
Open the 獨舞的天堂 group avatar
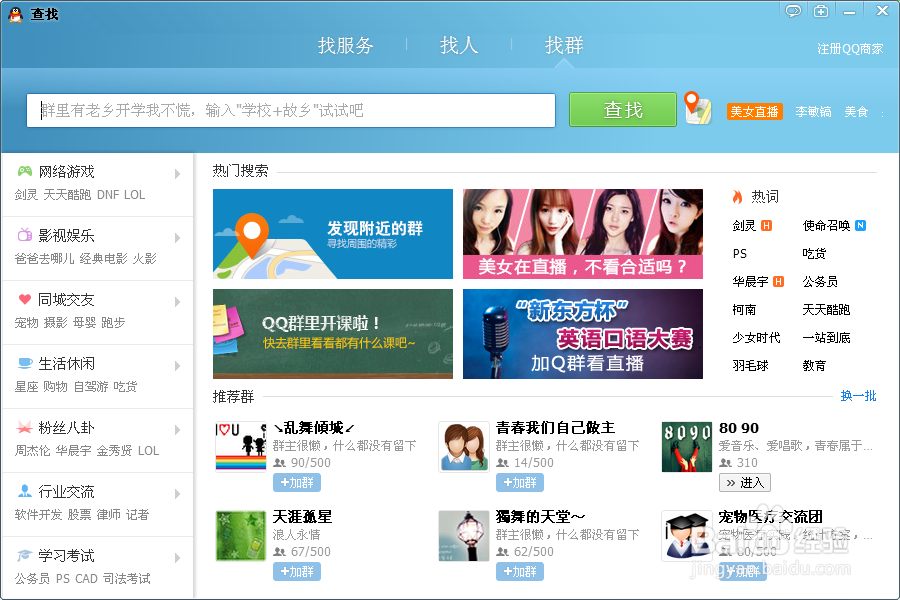464,536
